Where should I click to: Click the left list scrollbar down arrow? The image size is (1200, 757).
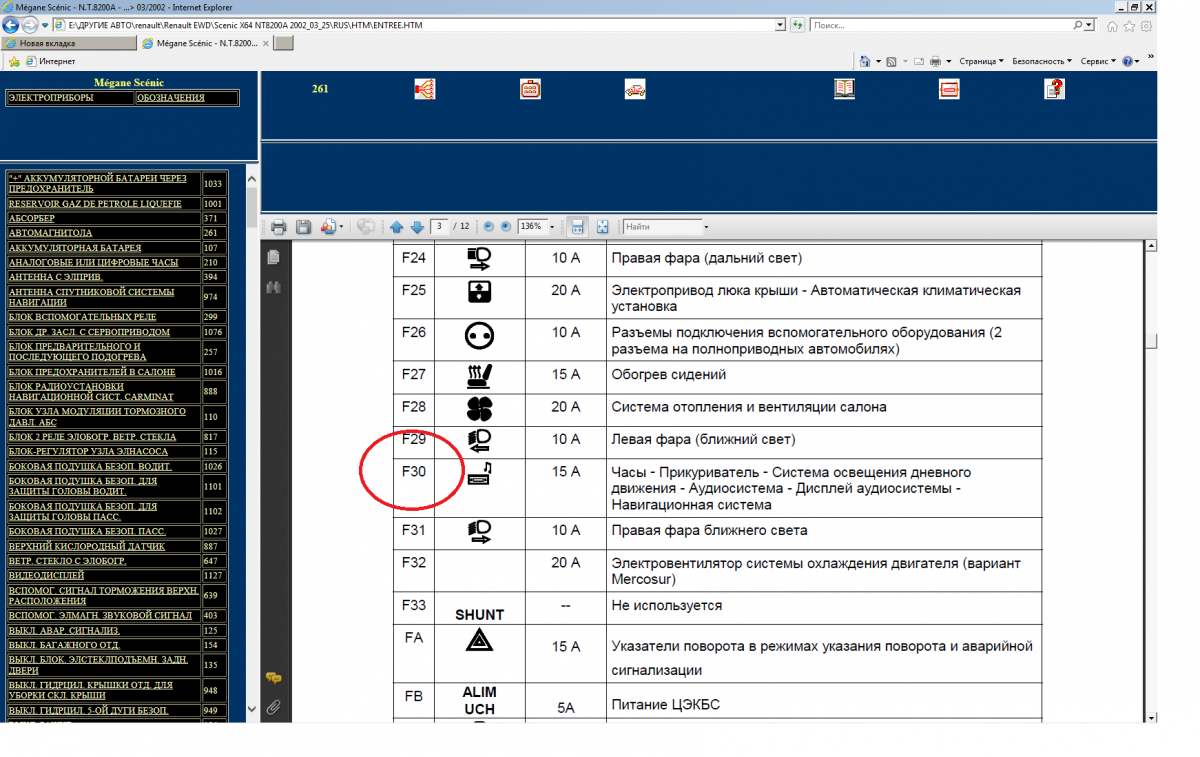point(251,710)
